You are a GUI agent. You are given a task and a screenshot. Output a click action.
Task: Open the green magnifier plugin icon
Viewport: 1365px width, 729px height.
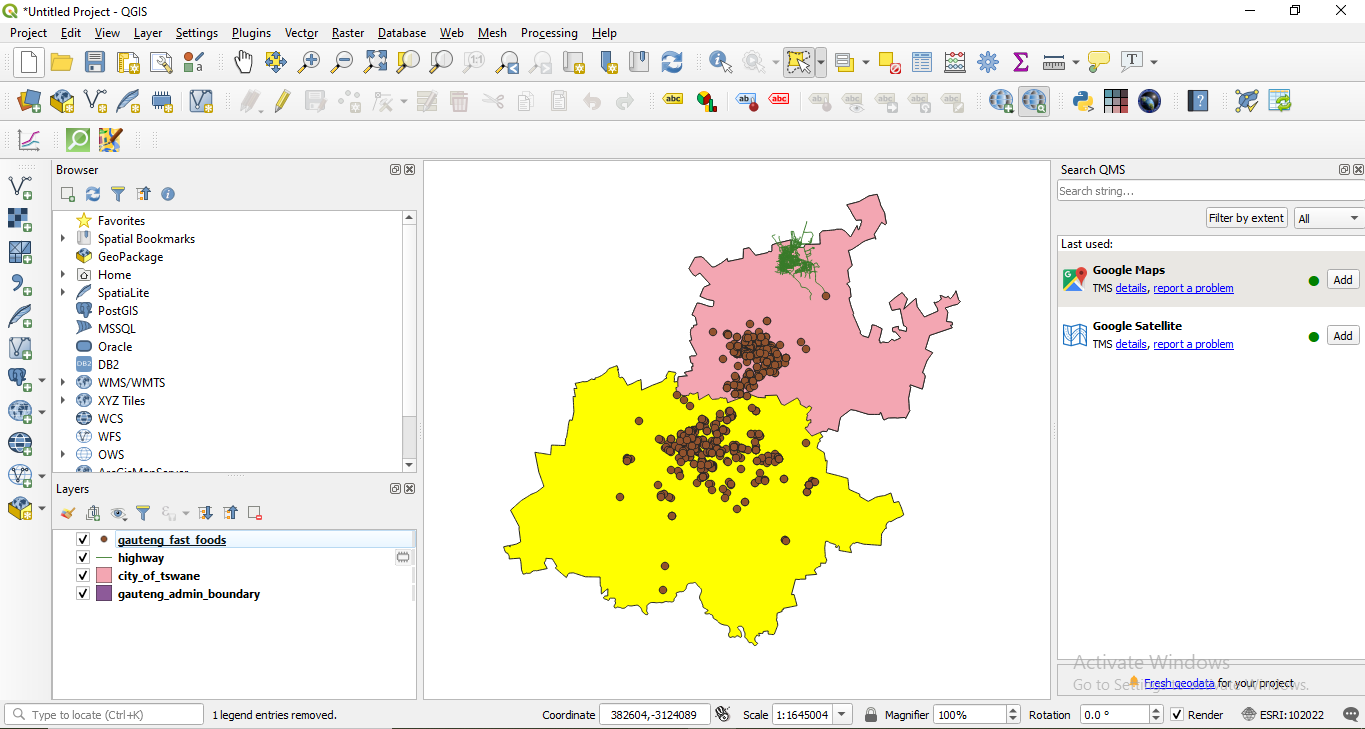78,140
